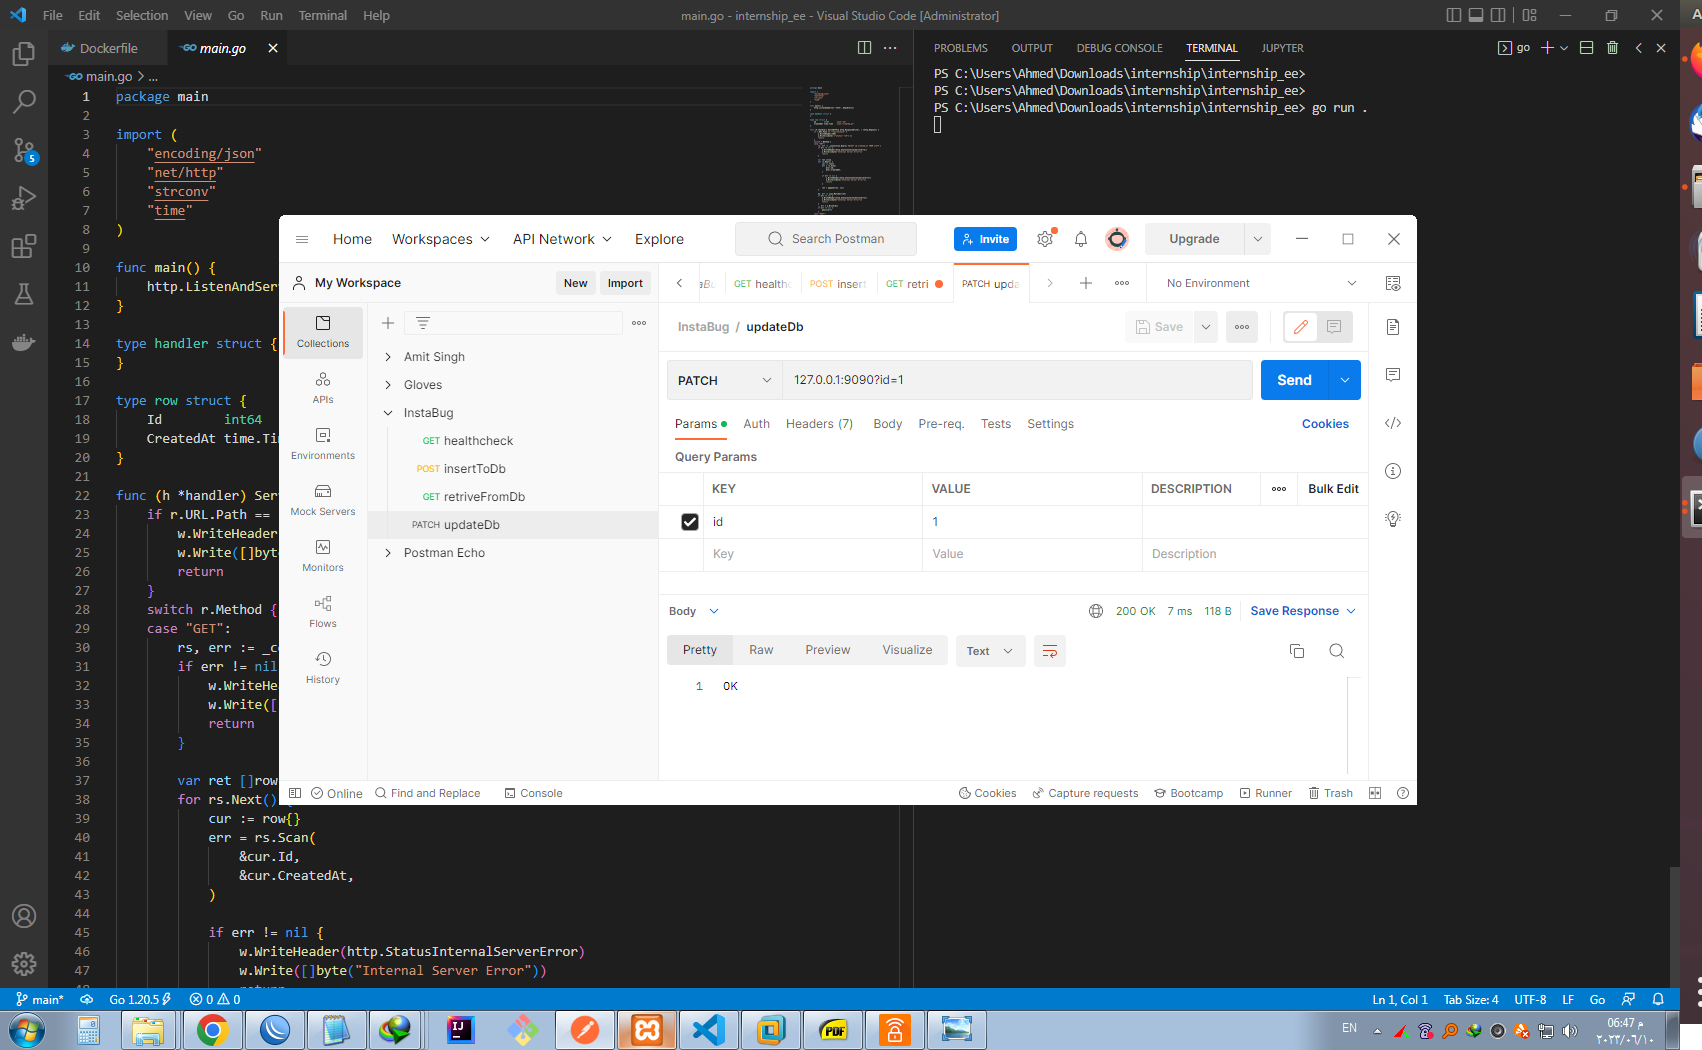Click Postman code snippet icon
This screenshot has height=1050, width=1702.
(1393, 423)
